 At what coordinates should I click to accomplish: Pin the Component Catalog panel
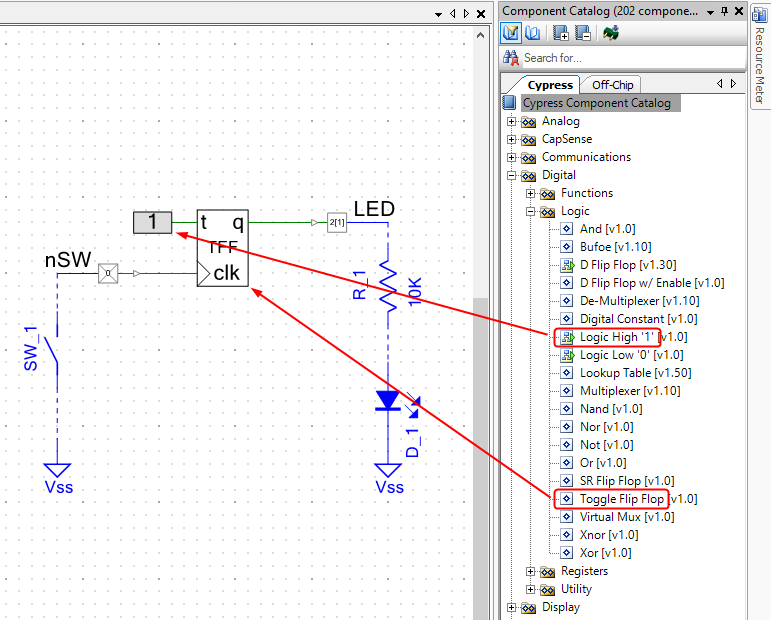[x=725, y=11]
